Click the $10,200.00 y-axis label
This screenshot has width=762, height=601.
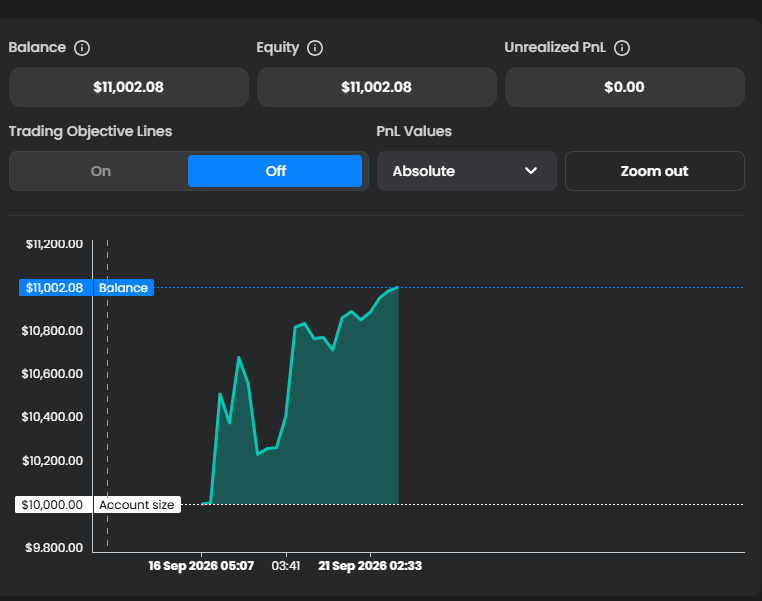point(52,461)
